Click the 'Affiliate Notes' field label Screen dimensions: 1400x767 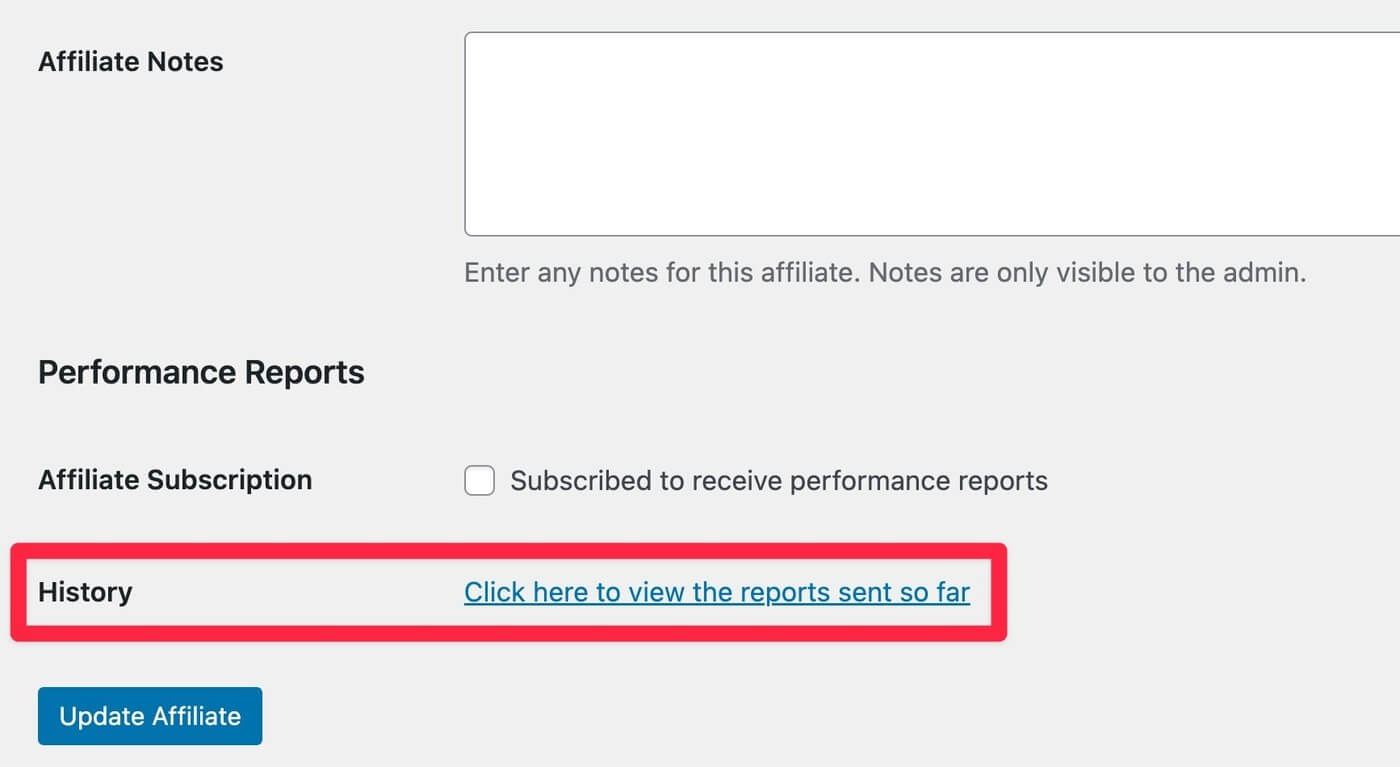pos(131,62)
